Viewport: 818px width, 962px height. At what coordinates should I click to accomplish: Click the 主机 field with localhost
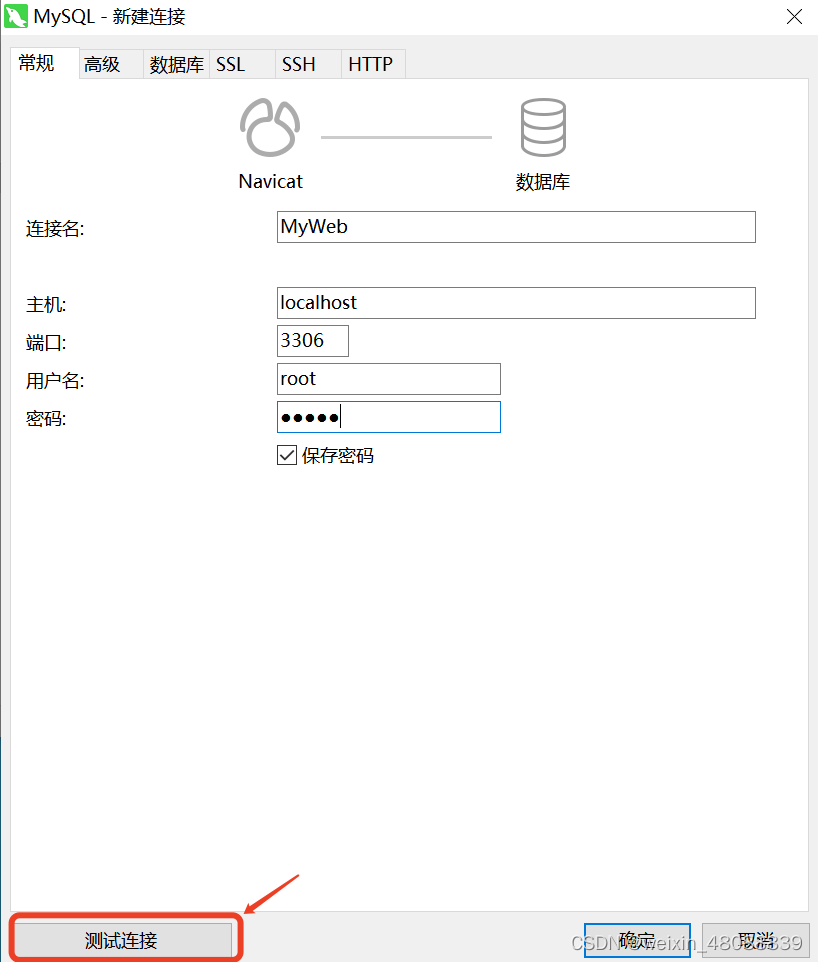tap(516, 303)
